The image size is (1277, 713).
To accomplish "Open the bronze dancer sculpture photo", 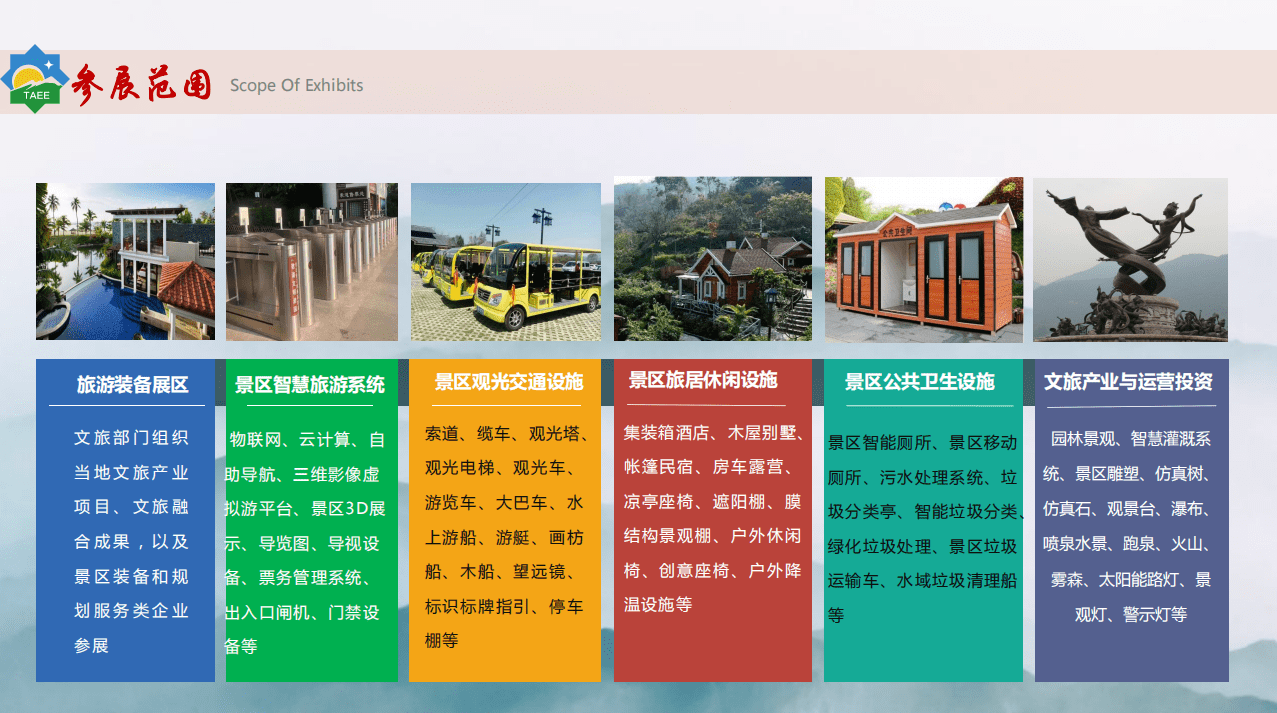I will pos(1130,260).
